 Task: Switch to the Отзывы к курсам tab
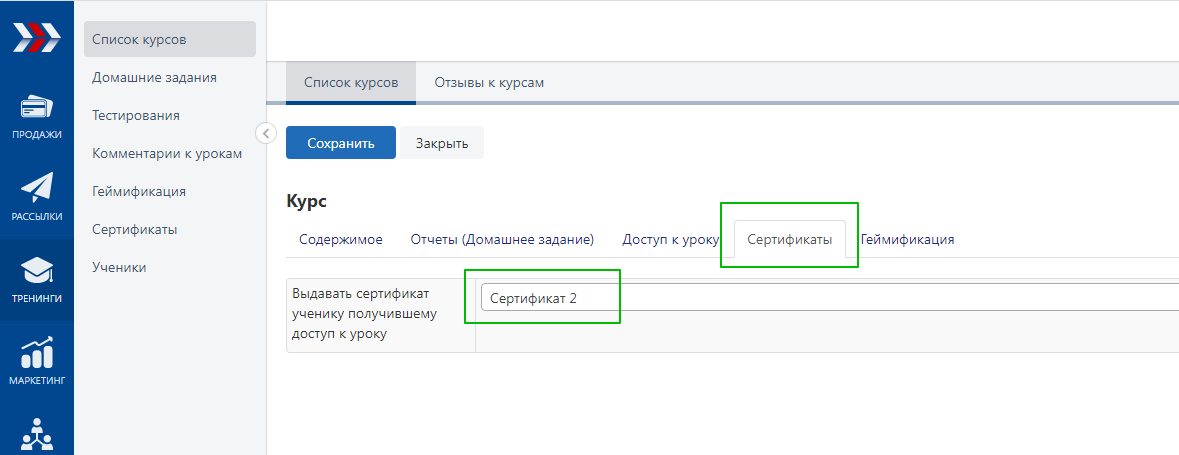(x=489, y=83)
